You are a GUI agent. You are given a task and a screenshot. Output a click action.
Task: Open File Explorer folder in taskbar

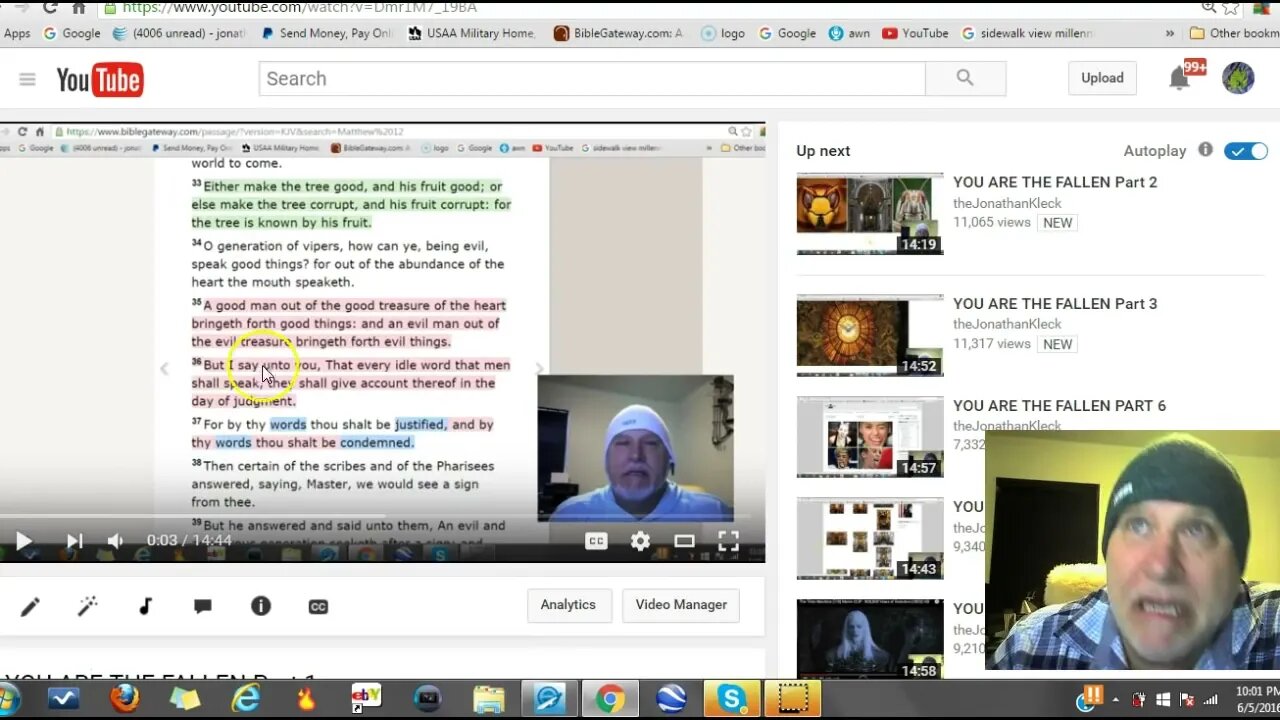click(x=488, y=699)
